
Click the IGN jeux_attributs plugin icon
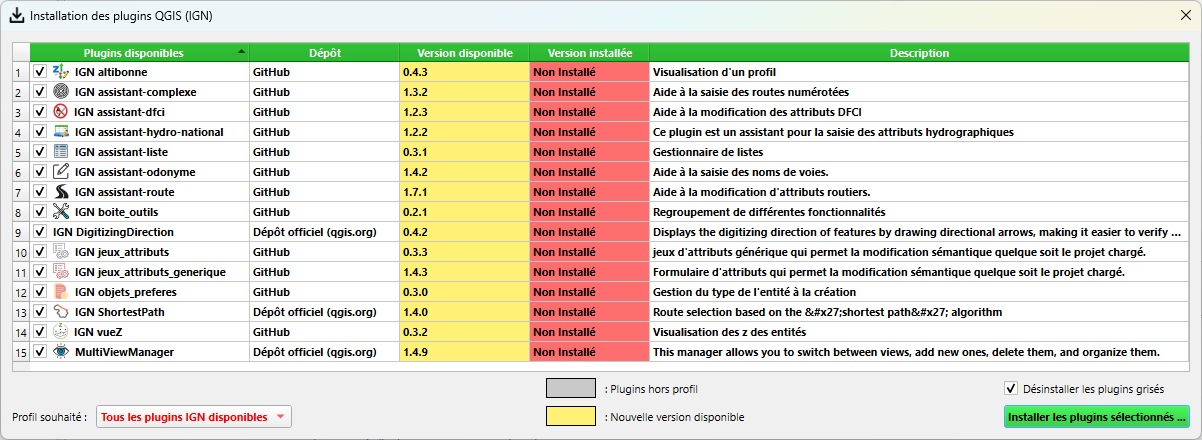[x=61, y=251]
